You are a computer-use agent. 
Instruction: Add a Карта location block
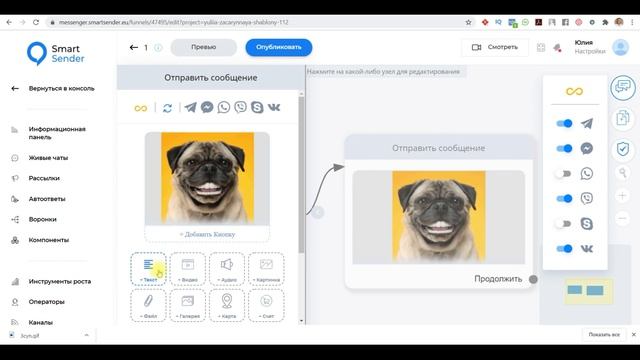(227, 305)
